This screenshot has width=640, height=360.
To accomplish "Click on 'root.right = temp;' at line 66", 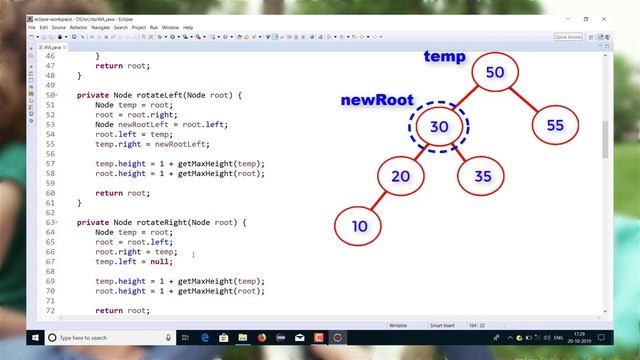I will (x=136, y=252).
